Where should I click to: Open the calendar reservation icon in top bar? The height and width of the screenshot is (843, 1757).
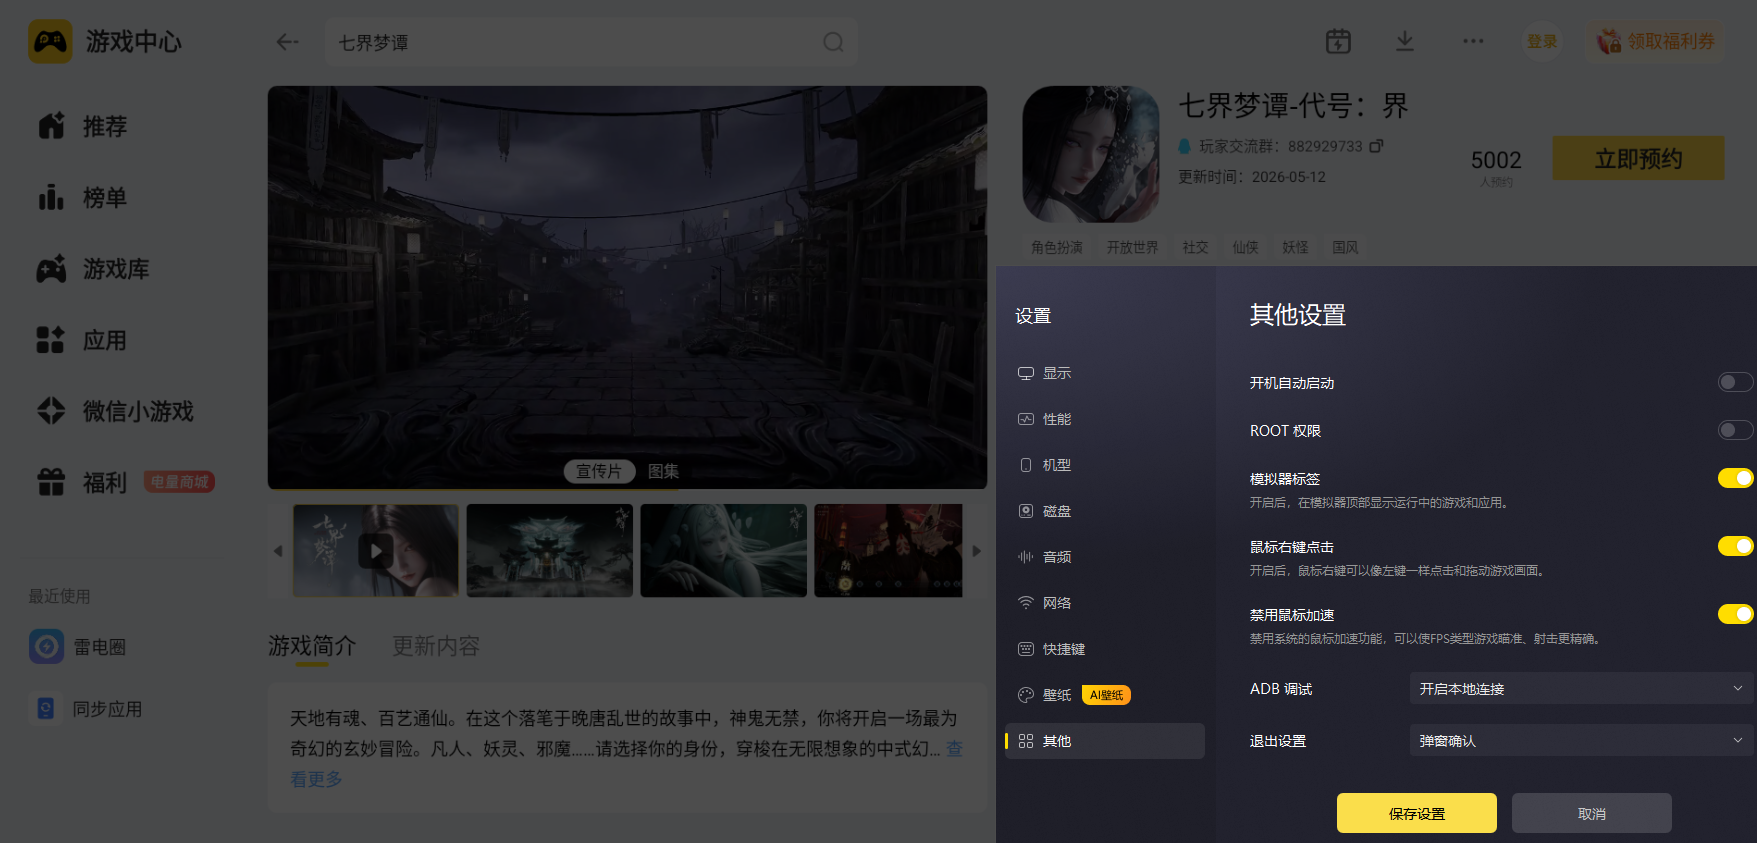point(1338,41)
